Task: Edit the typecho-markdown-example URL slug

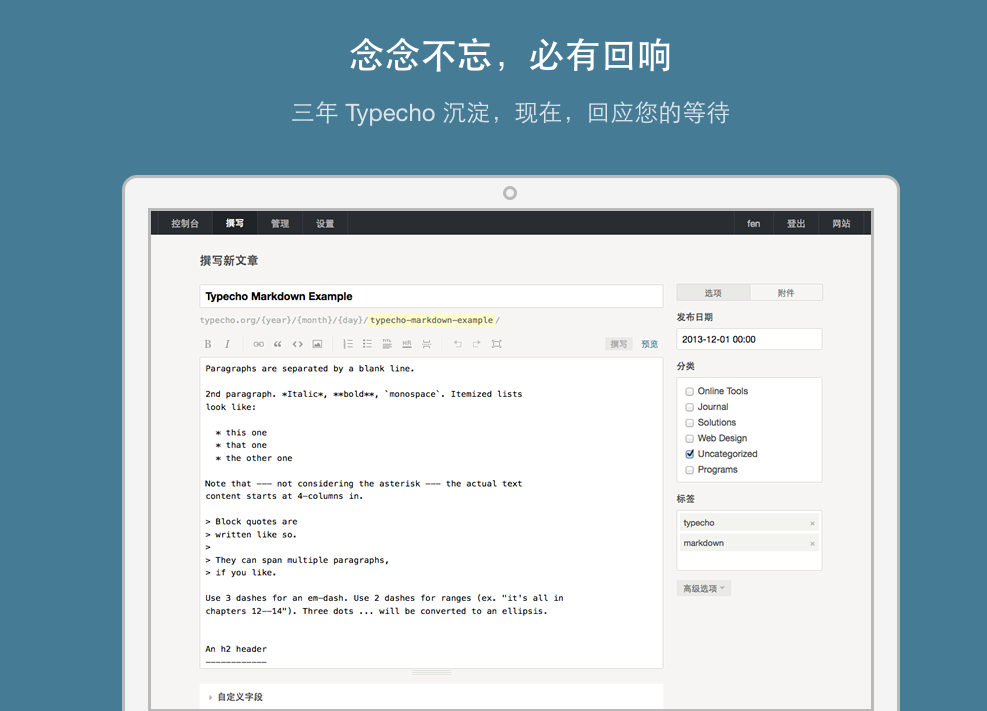Action: point(432,320)
